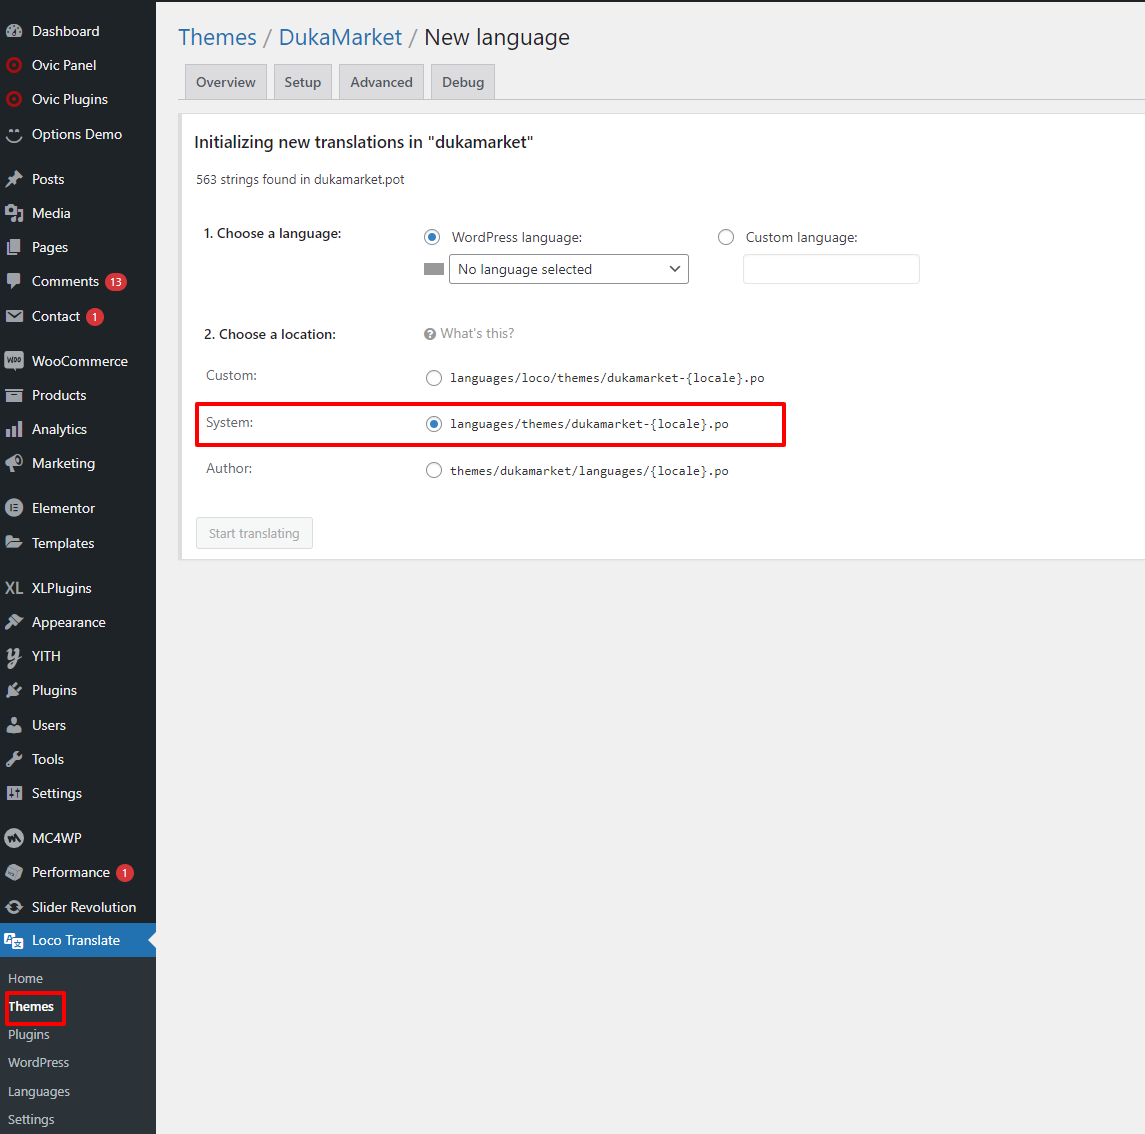Open the No language selected dropdown
The height and width of the screenshot is (1134, 1145).
pos(569,269)
